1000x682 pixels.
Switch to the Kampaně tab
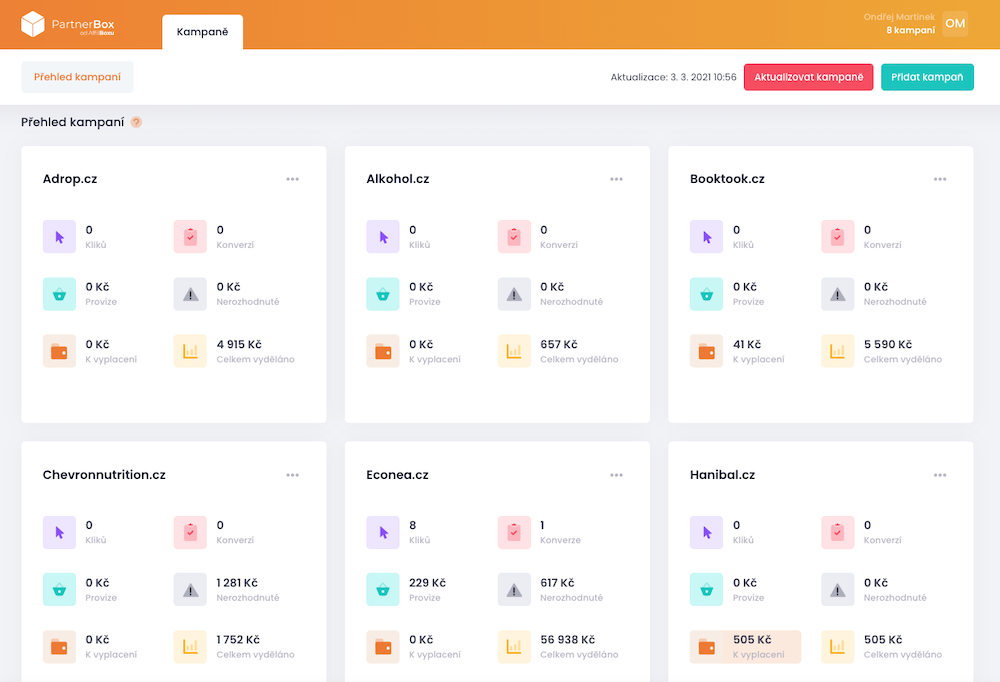pos(202,32)
